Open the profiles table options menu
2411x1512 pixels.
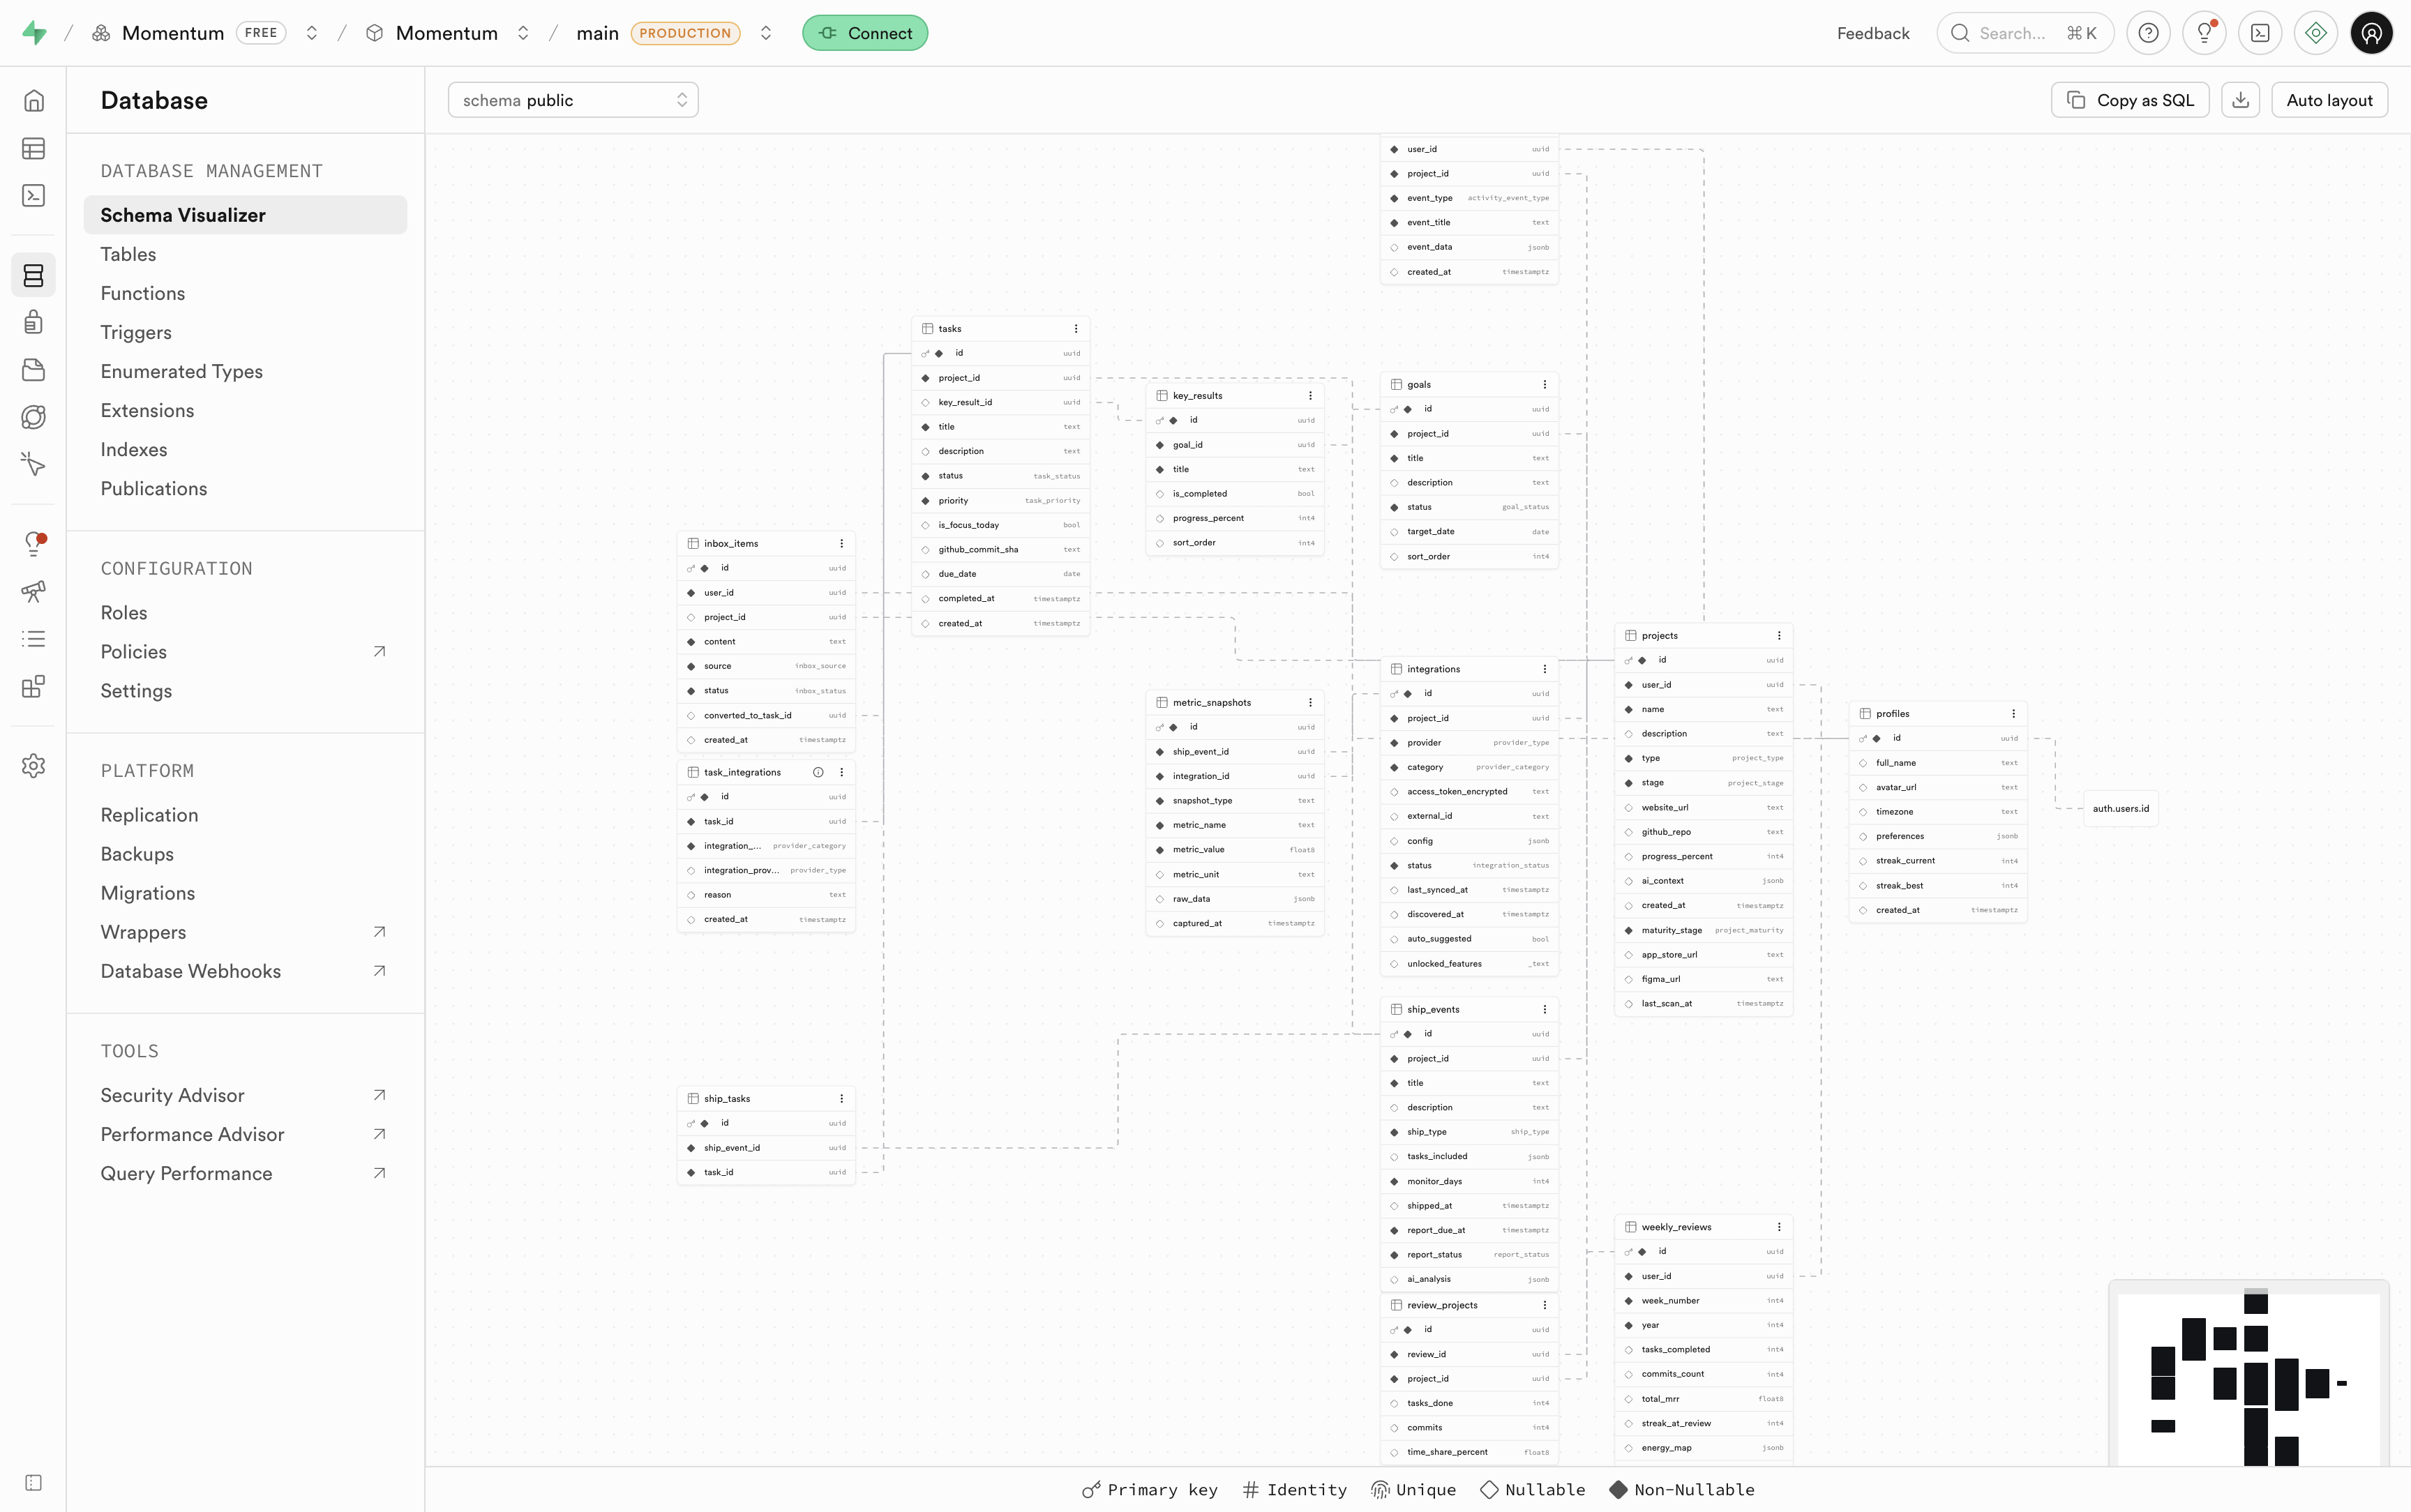click(x=2013, y=714)
